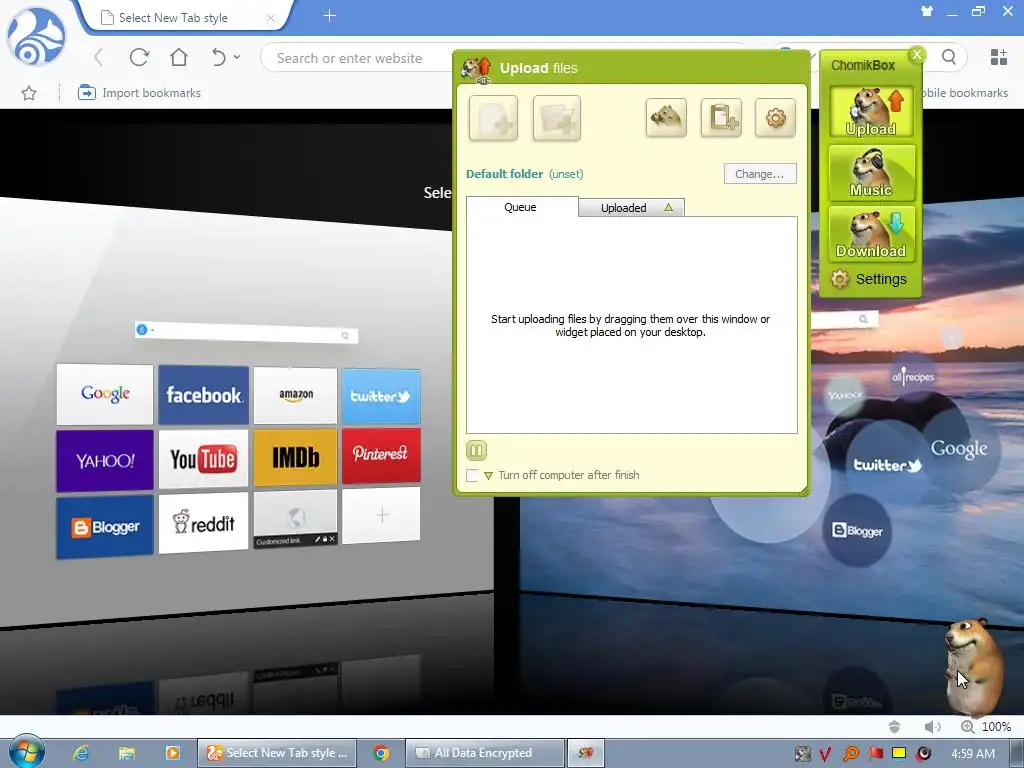Open a new browser tab
The image size is (1024, 768).
329,16
